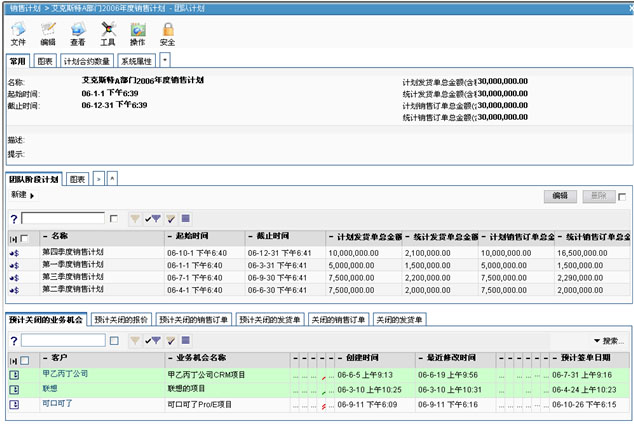Image resolution: width=634 pixels, height=425 pixels.
Task: Click the purple square filter icon in team plan grid
Action: pos(185,217)
